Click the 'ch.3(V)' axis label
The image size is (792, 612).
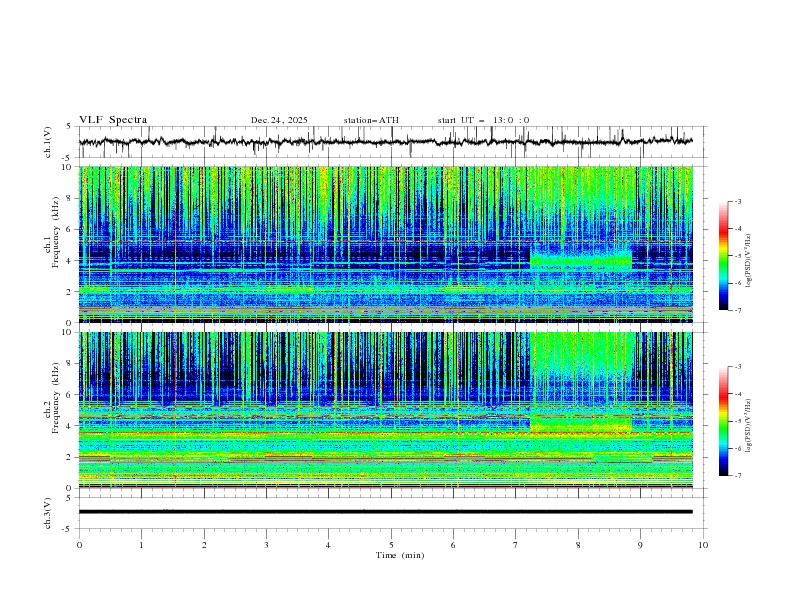click(48, 513)
